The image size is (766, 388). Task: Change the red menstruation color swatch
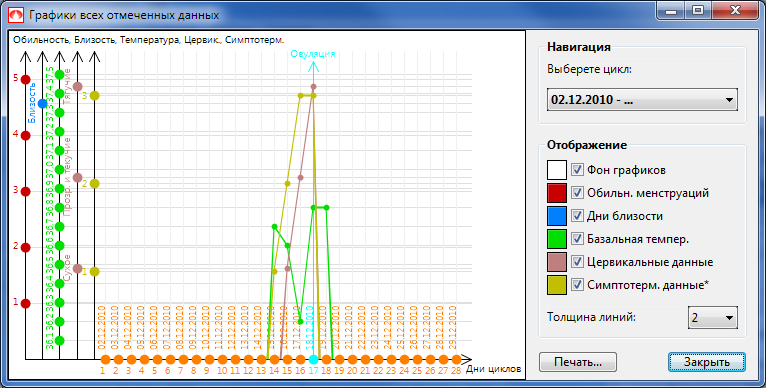point(557,193)
